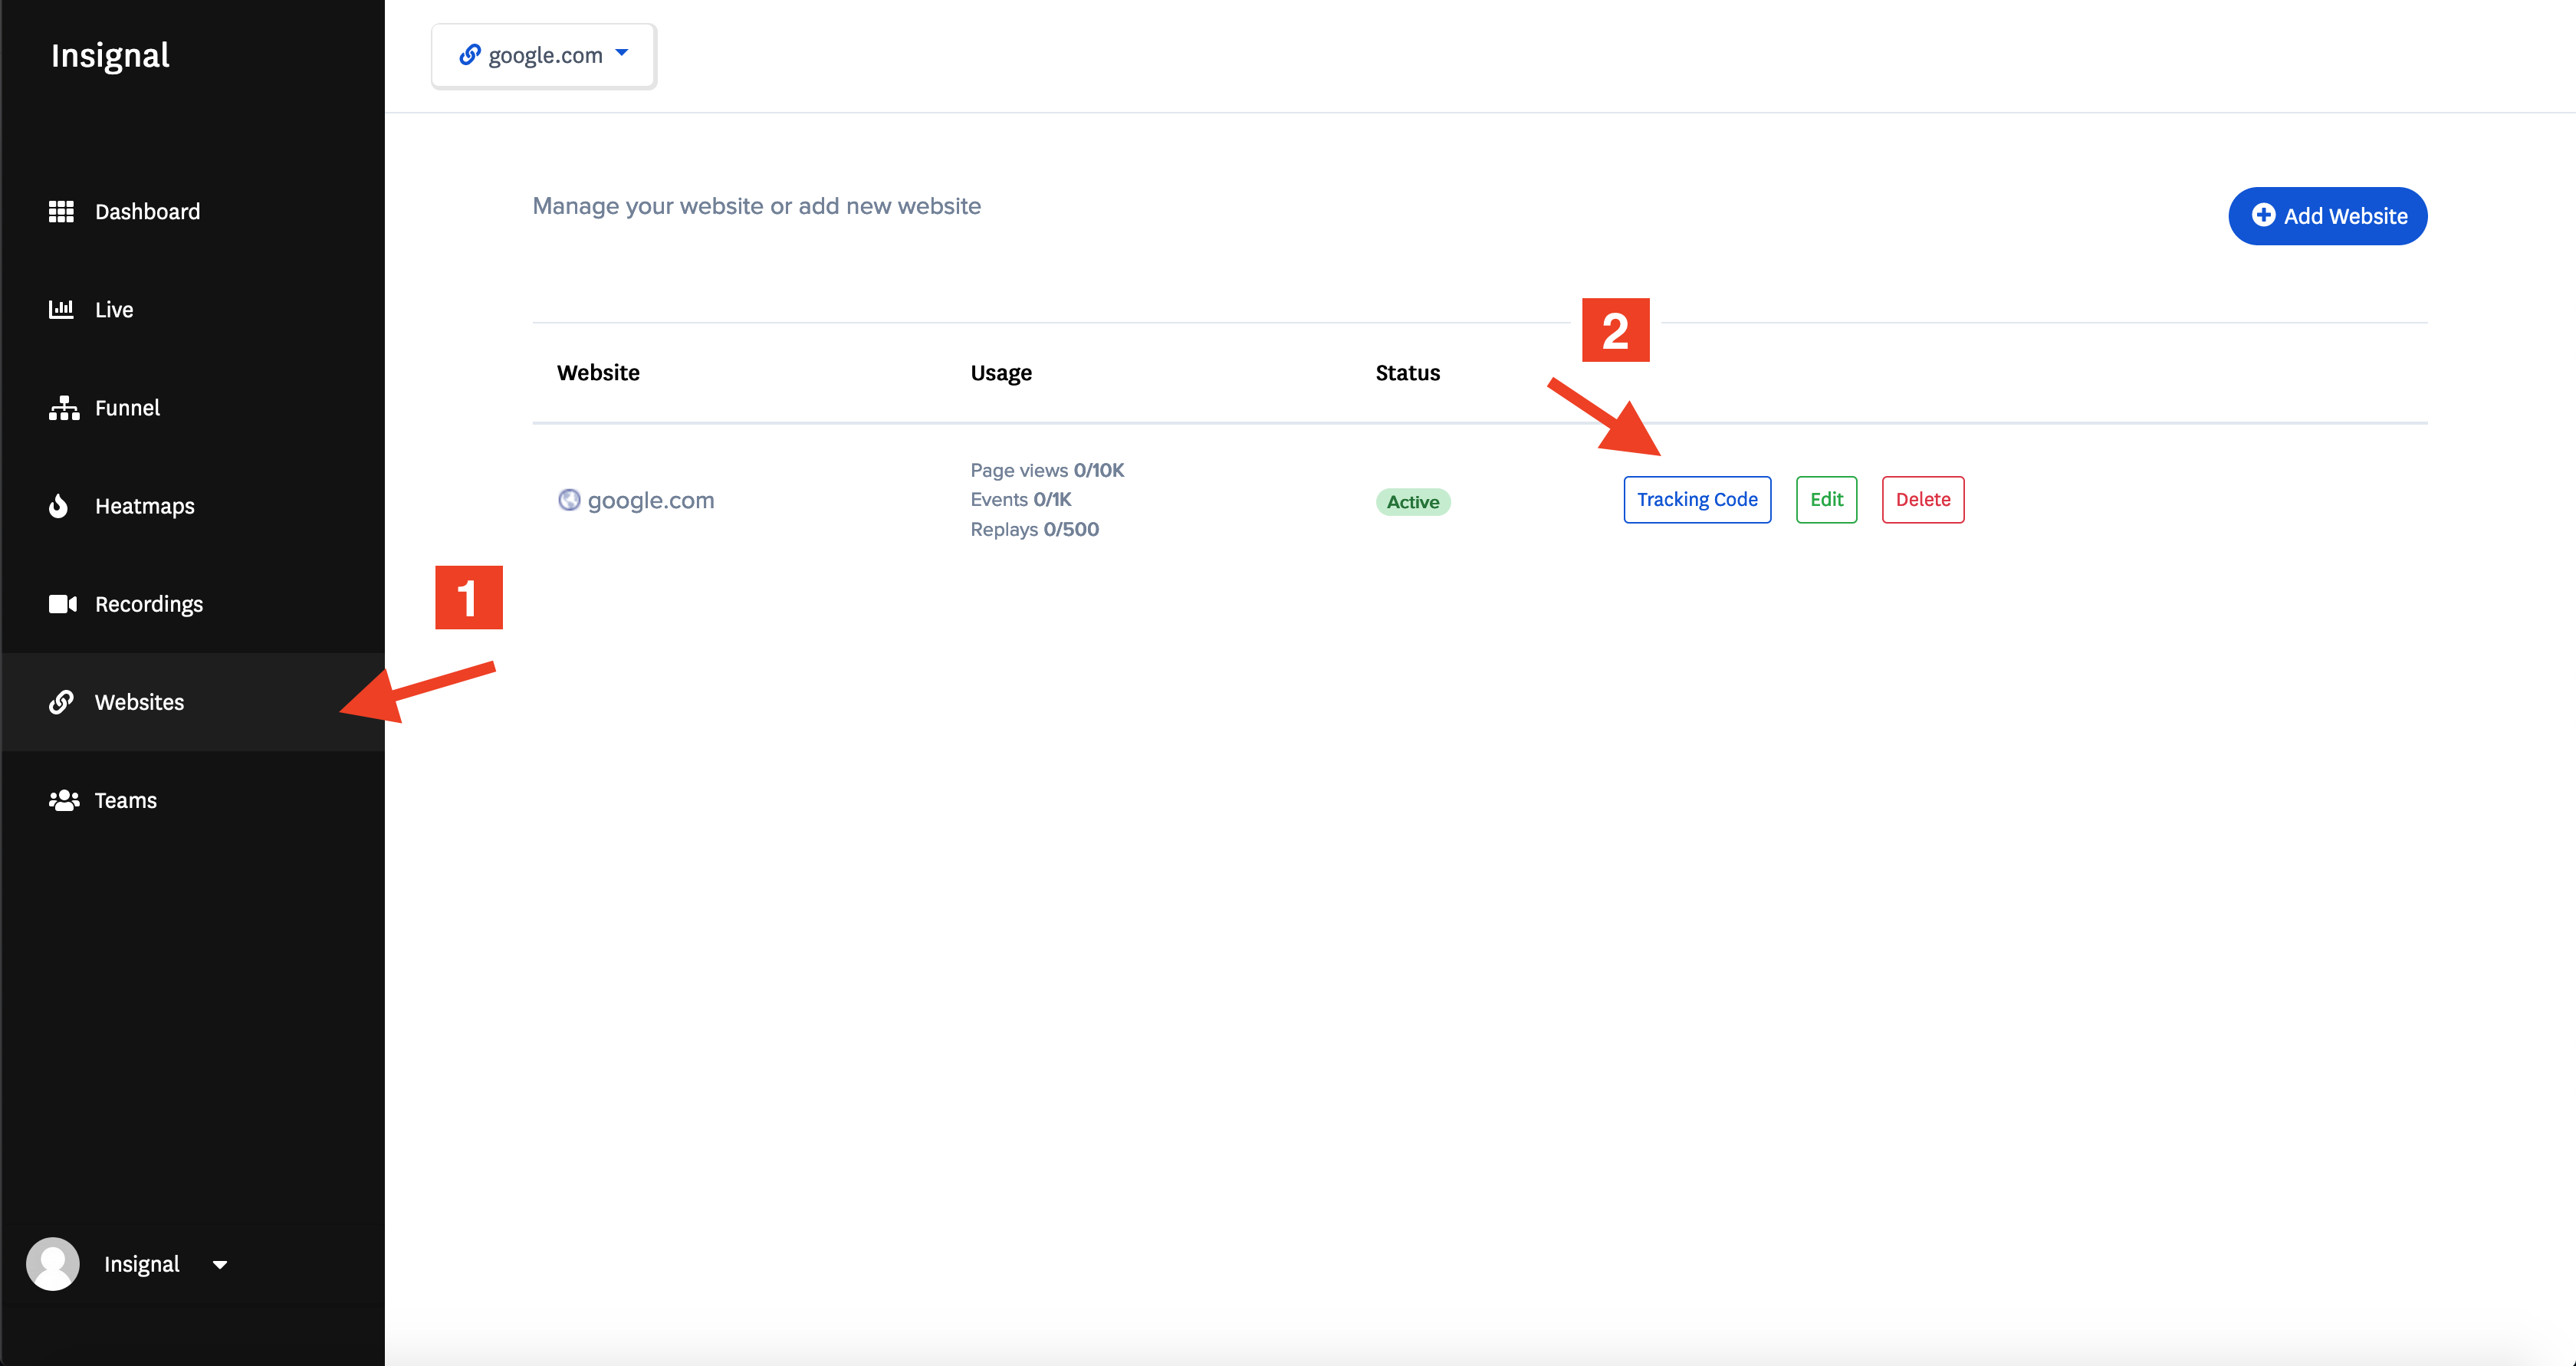Go to the Live section
Screen dimensions: 2576x1366
[193, 310]
